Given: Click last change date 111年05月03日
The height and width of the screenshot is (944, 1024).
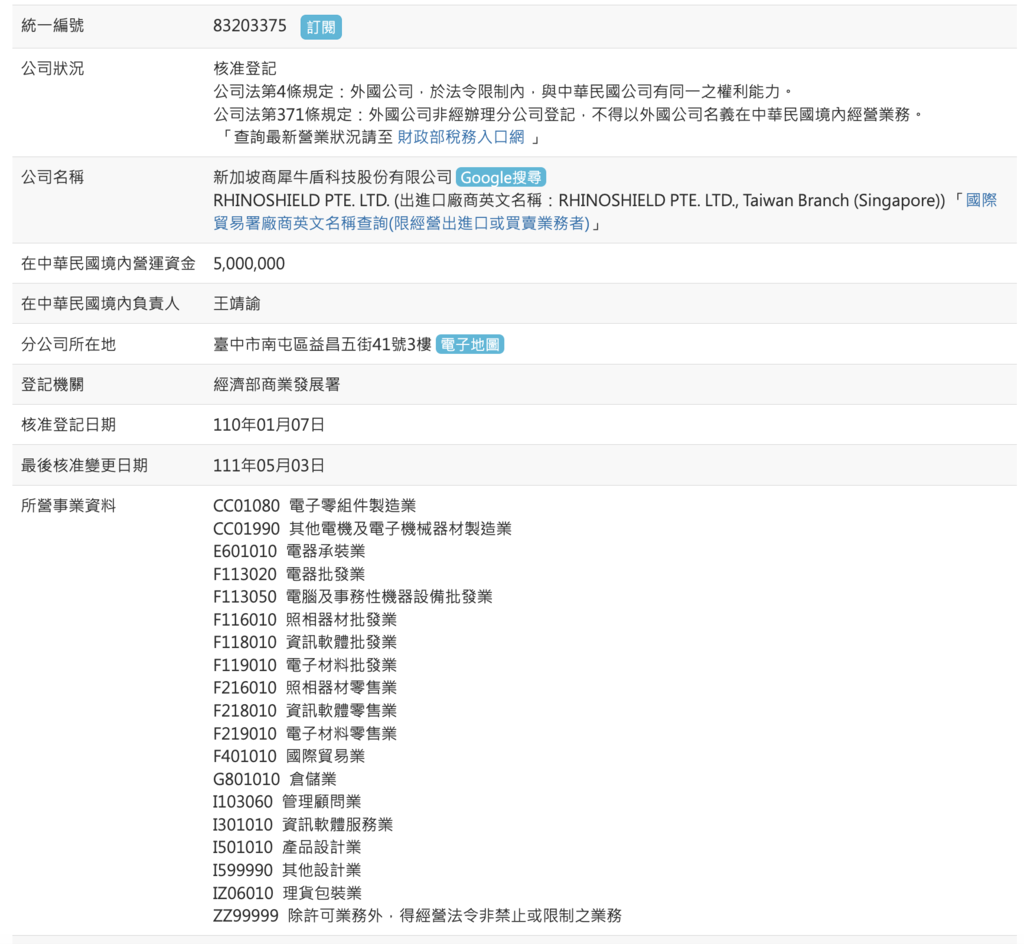Looking at the screenshot, I should tap(269, 465).
